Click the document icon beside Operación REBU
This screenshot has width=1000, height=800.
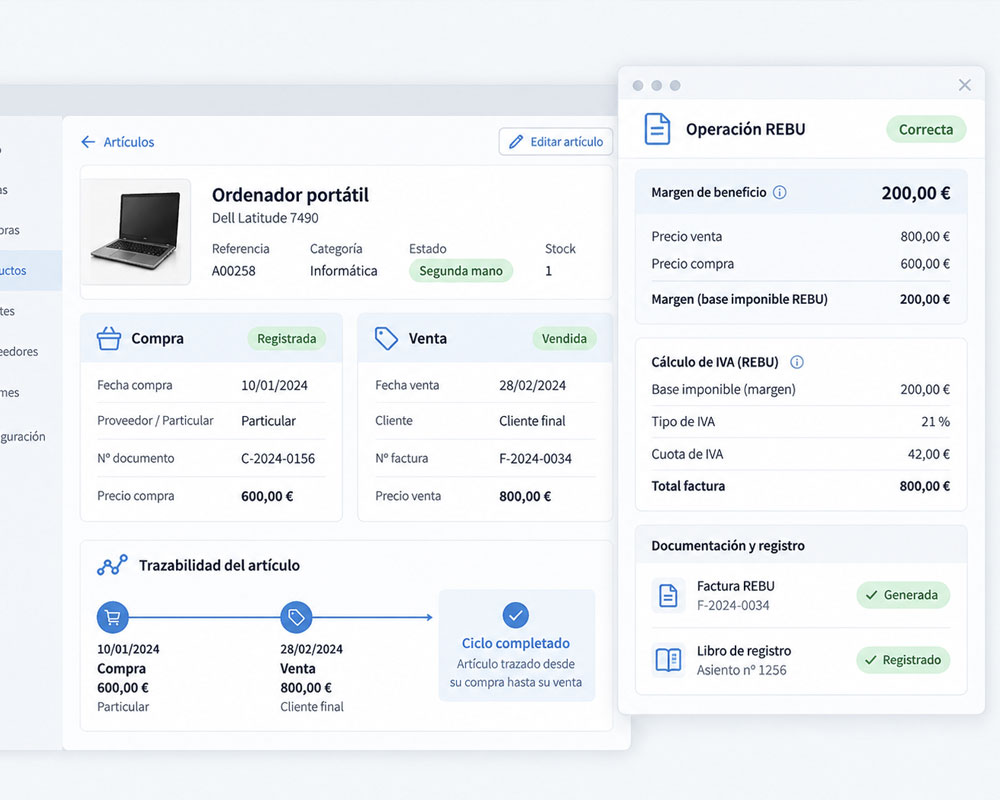[657, 129]
